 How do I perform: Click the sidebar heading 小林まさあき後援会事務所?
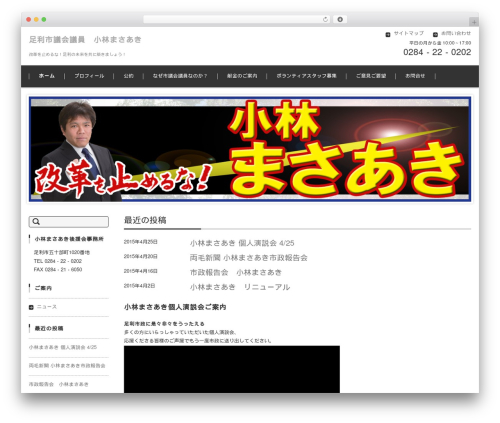[69, 239]
